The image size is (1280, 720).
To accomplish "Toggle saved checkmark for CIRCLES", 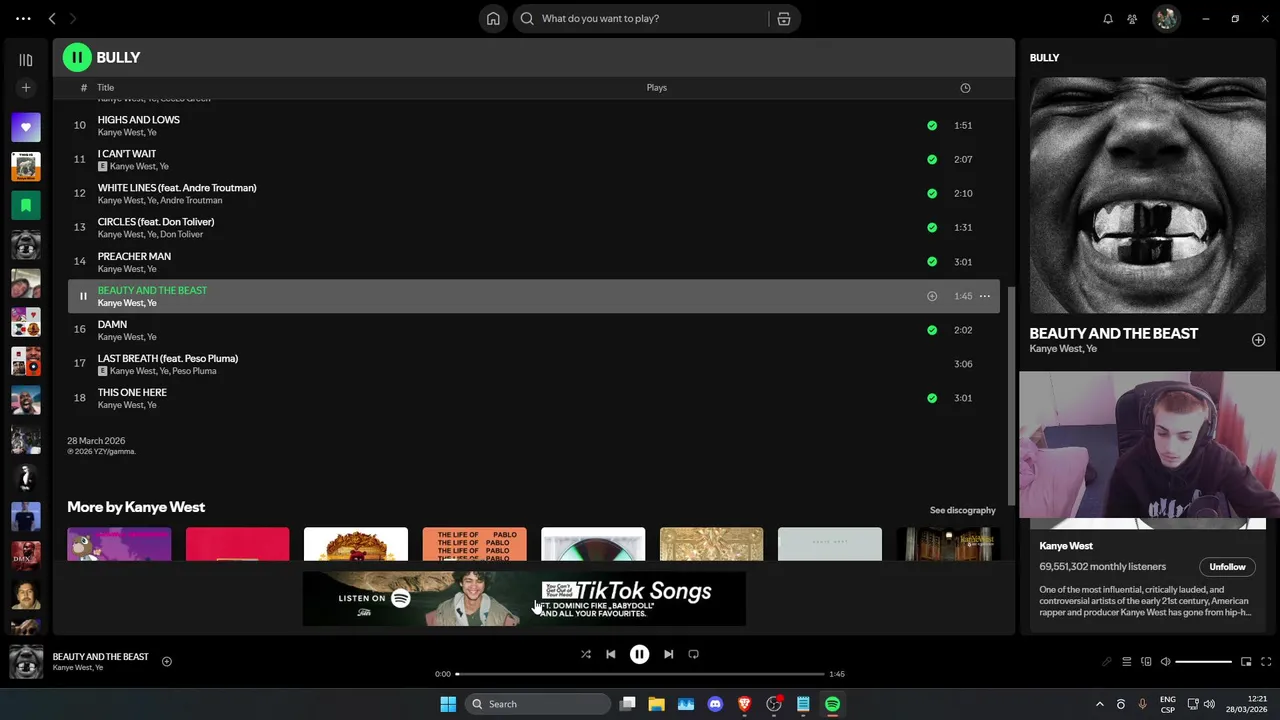I will pyautogui.click(x=932, y=227).
